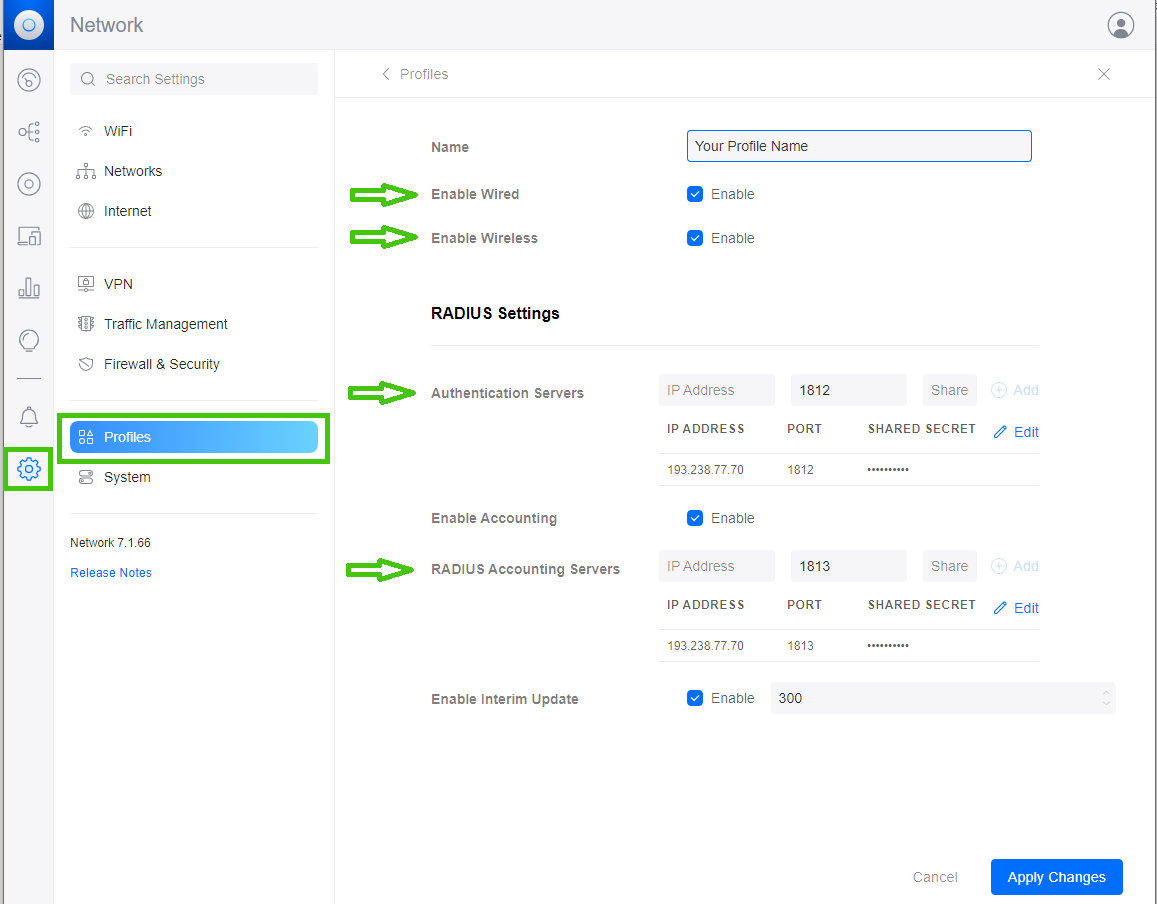
Task: Open the Release Notes link
Action: point(111,573)
